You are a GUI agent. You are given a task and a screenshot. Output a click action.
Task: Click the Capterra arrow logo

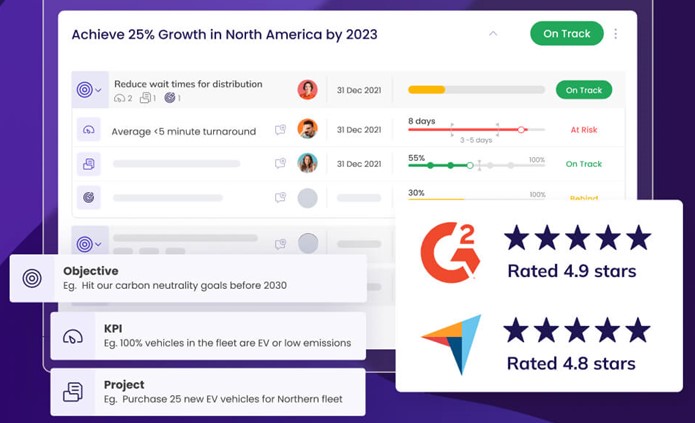click(451, 345)
